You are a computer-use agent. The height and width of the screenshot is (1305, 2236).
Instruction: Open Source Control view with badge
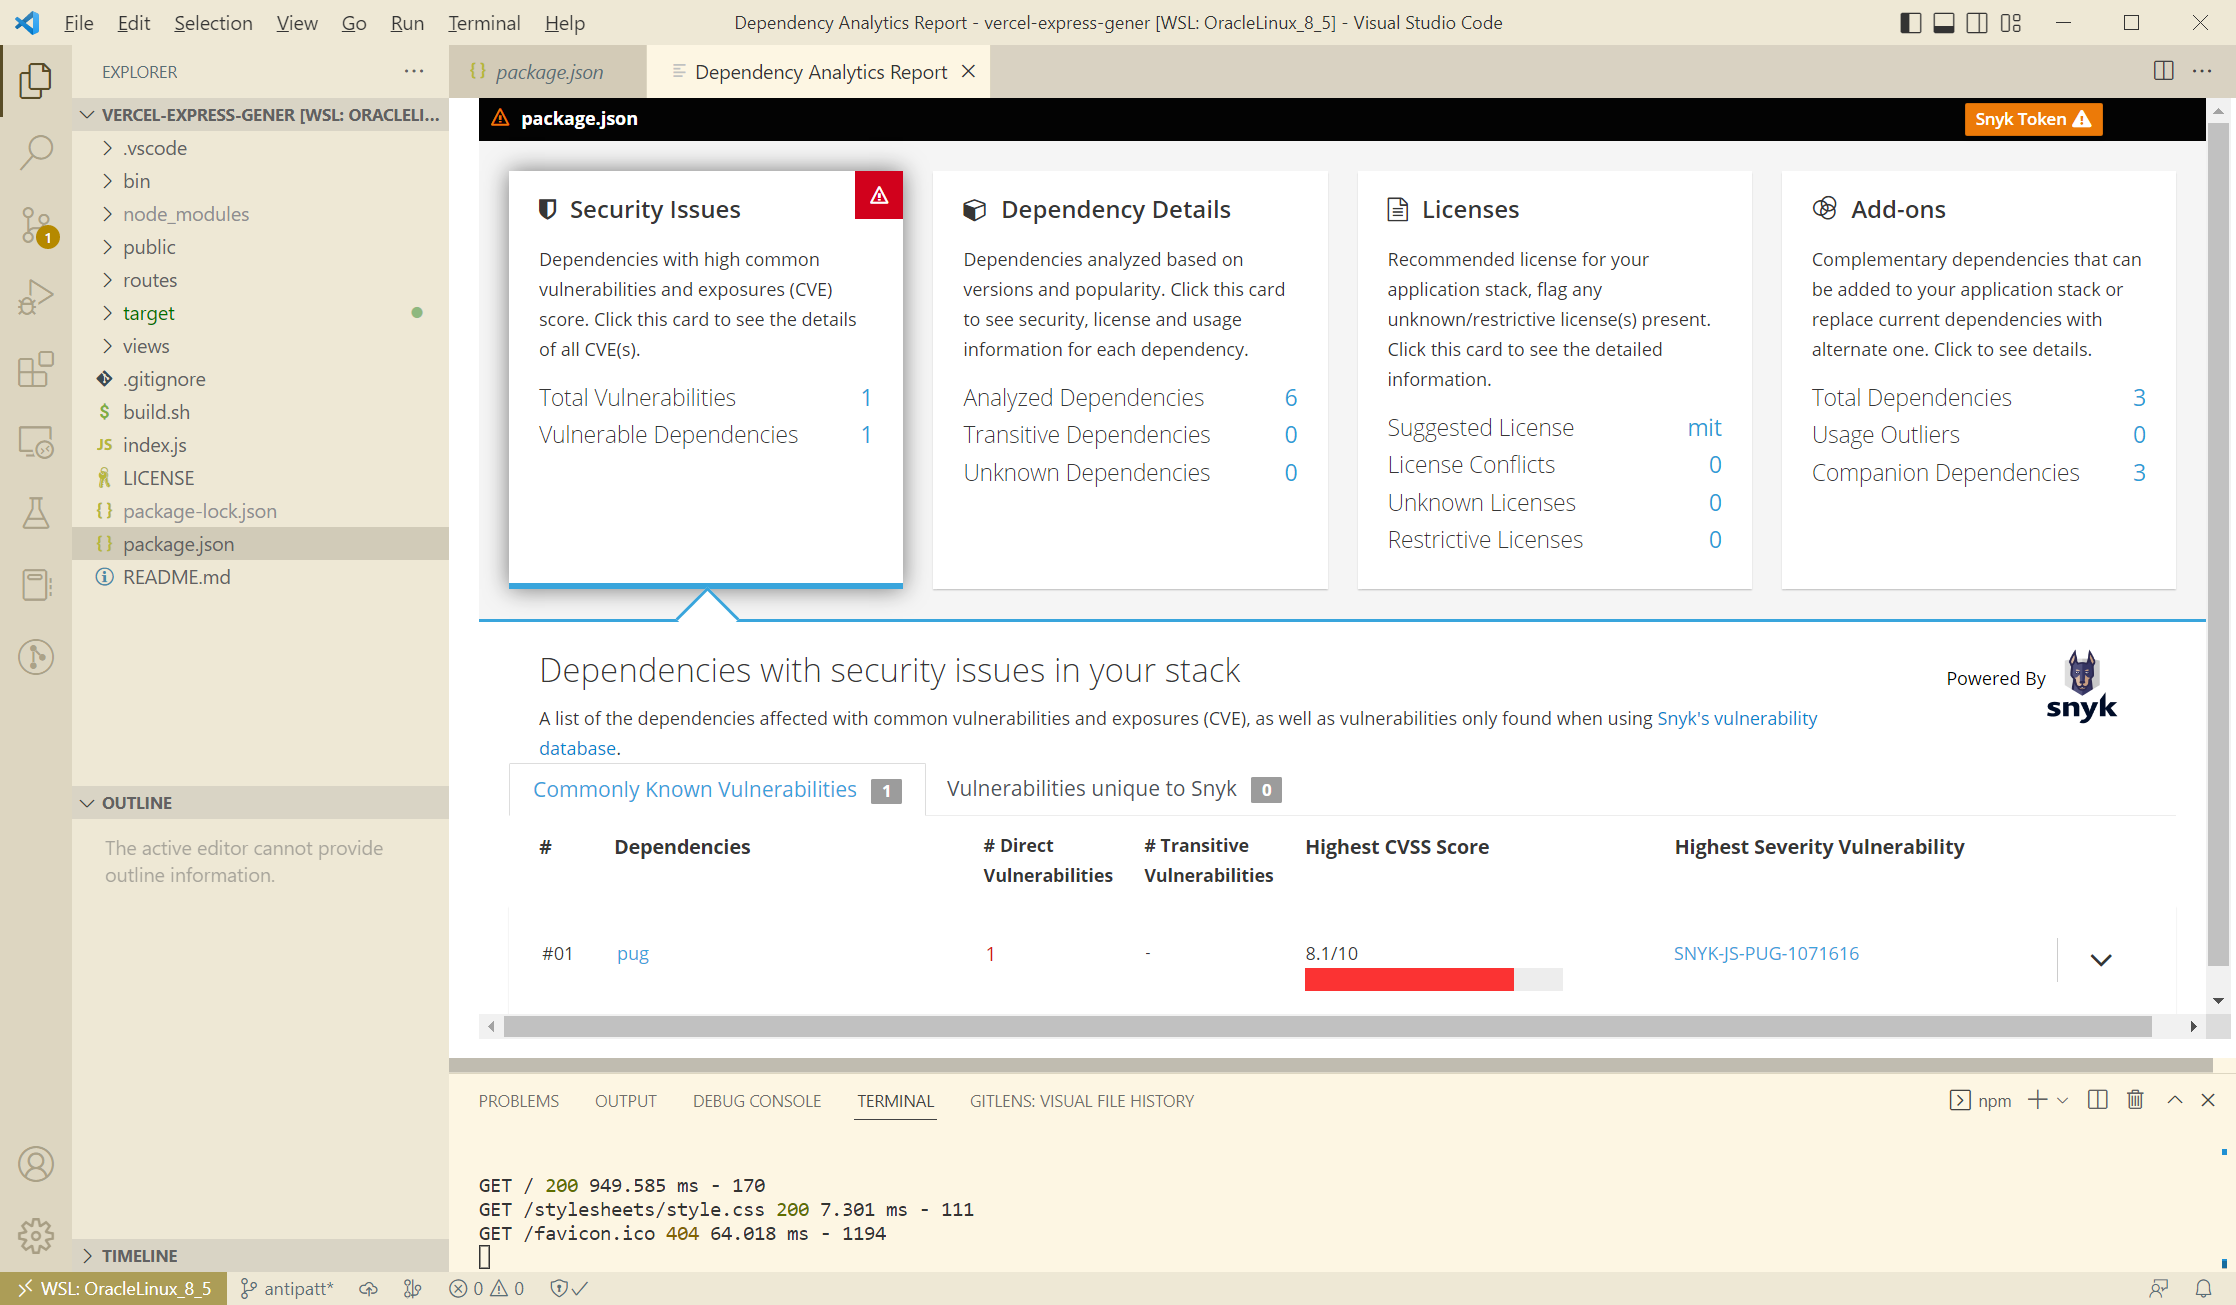(x=36, y=225)
